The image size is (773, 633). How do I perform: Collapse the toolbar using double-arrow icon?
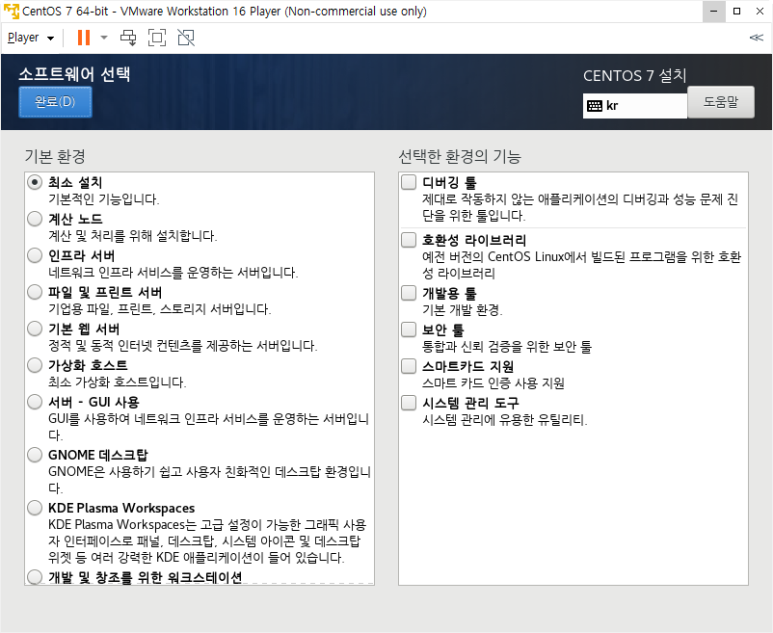[x=756, y=37]
